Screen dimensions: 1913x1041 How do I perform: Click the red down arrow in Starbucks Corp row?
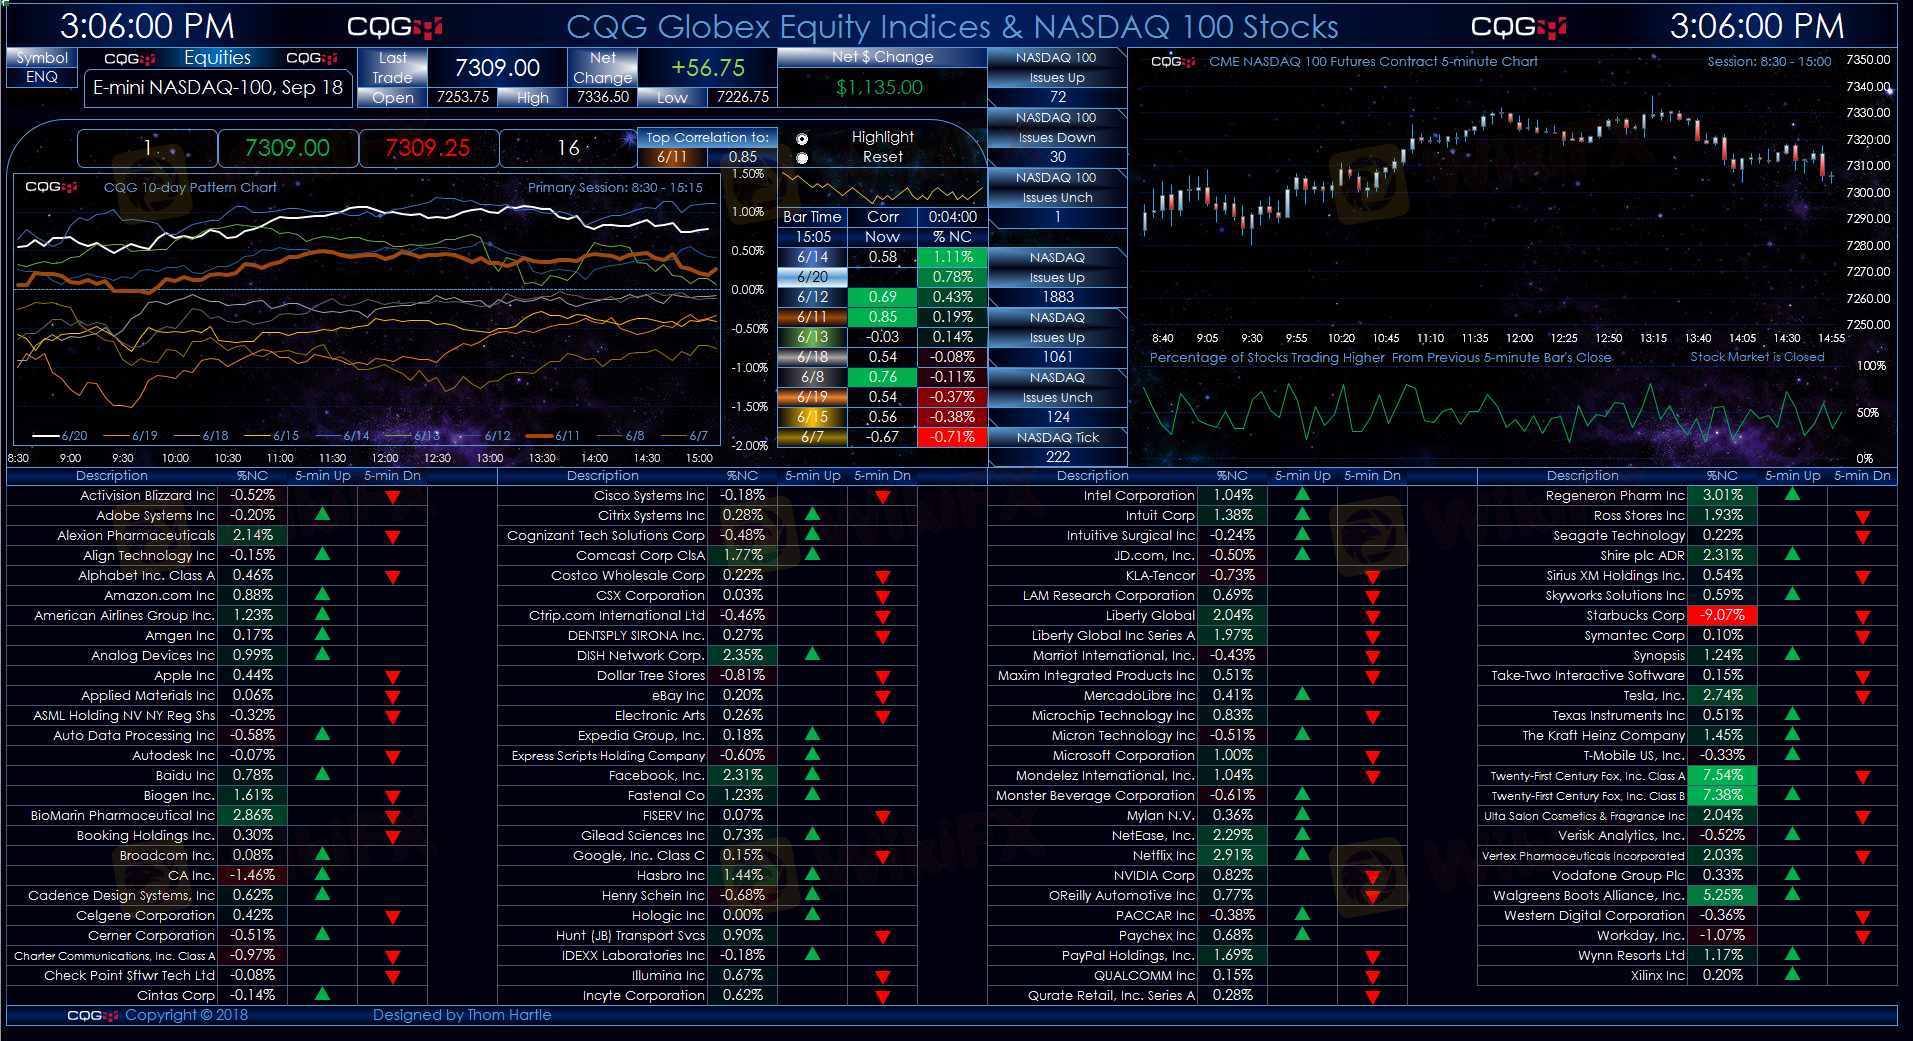click(1862, 617)
